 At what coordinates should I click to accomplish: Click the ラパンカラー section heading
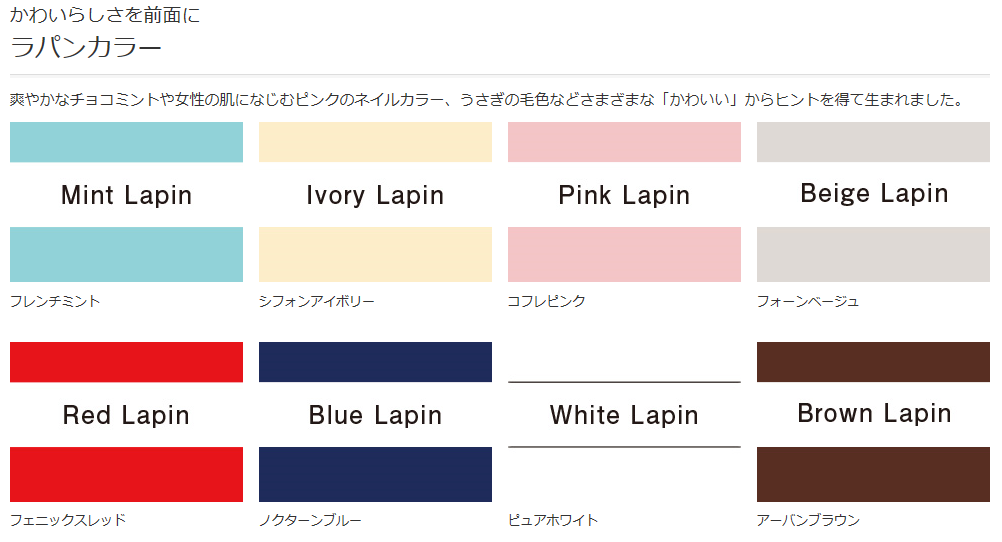[x=86, y=48]
